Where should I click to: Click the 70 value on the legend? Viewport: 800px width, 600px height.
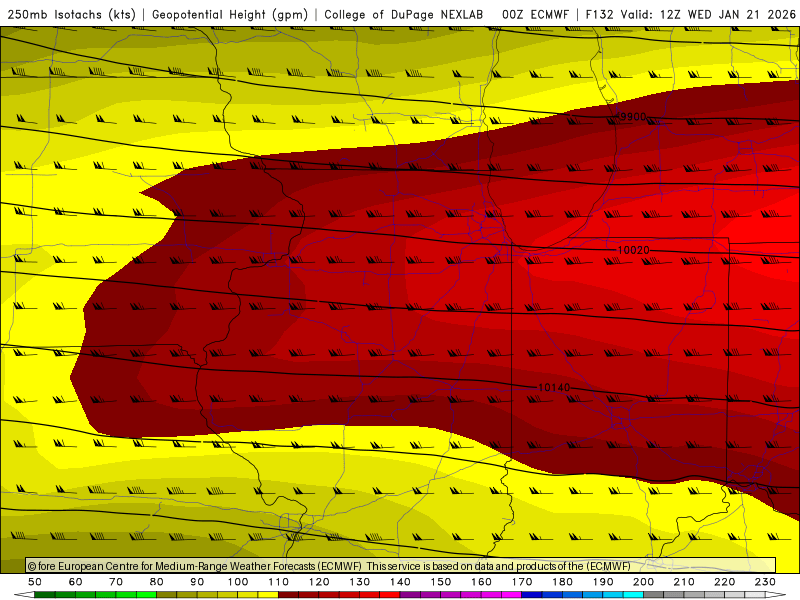click(x=116, y=582)
